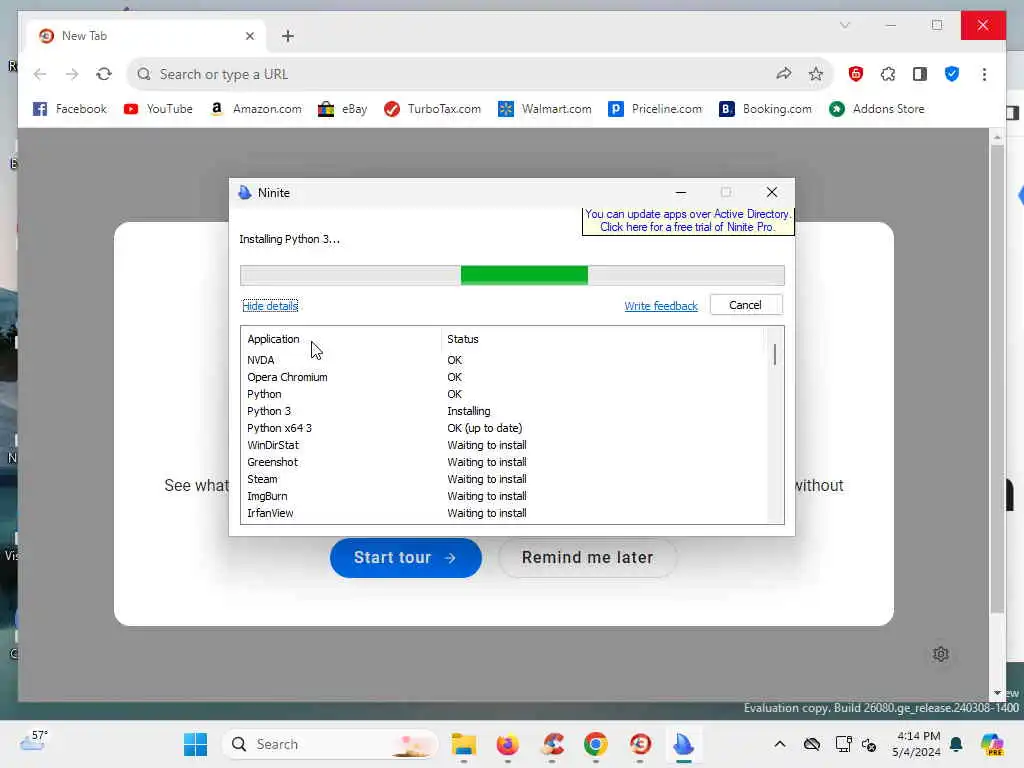Switch to the New Tab tab

(146, 36)
